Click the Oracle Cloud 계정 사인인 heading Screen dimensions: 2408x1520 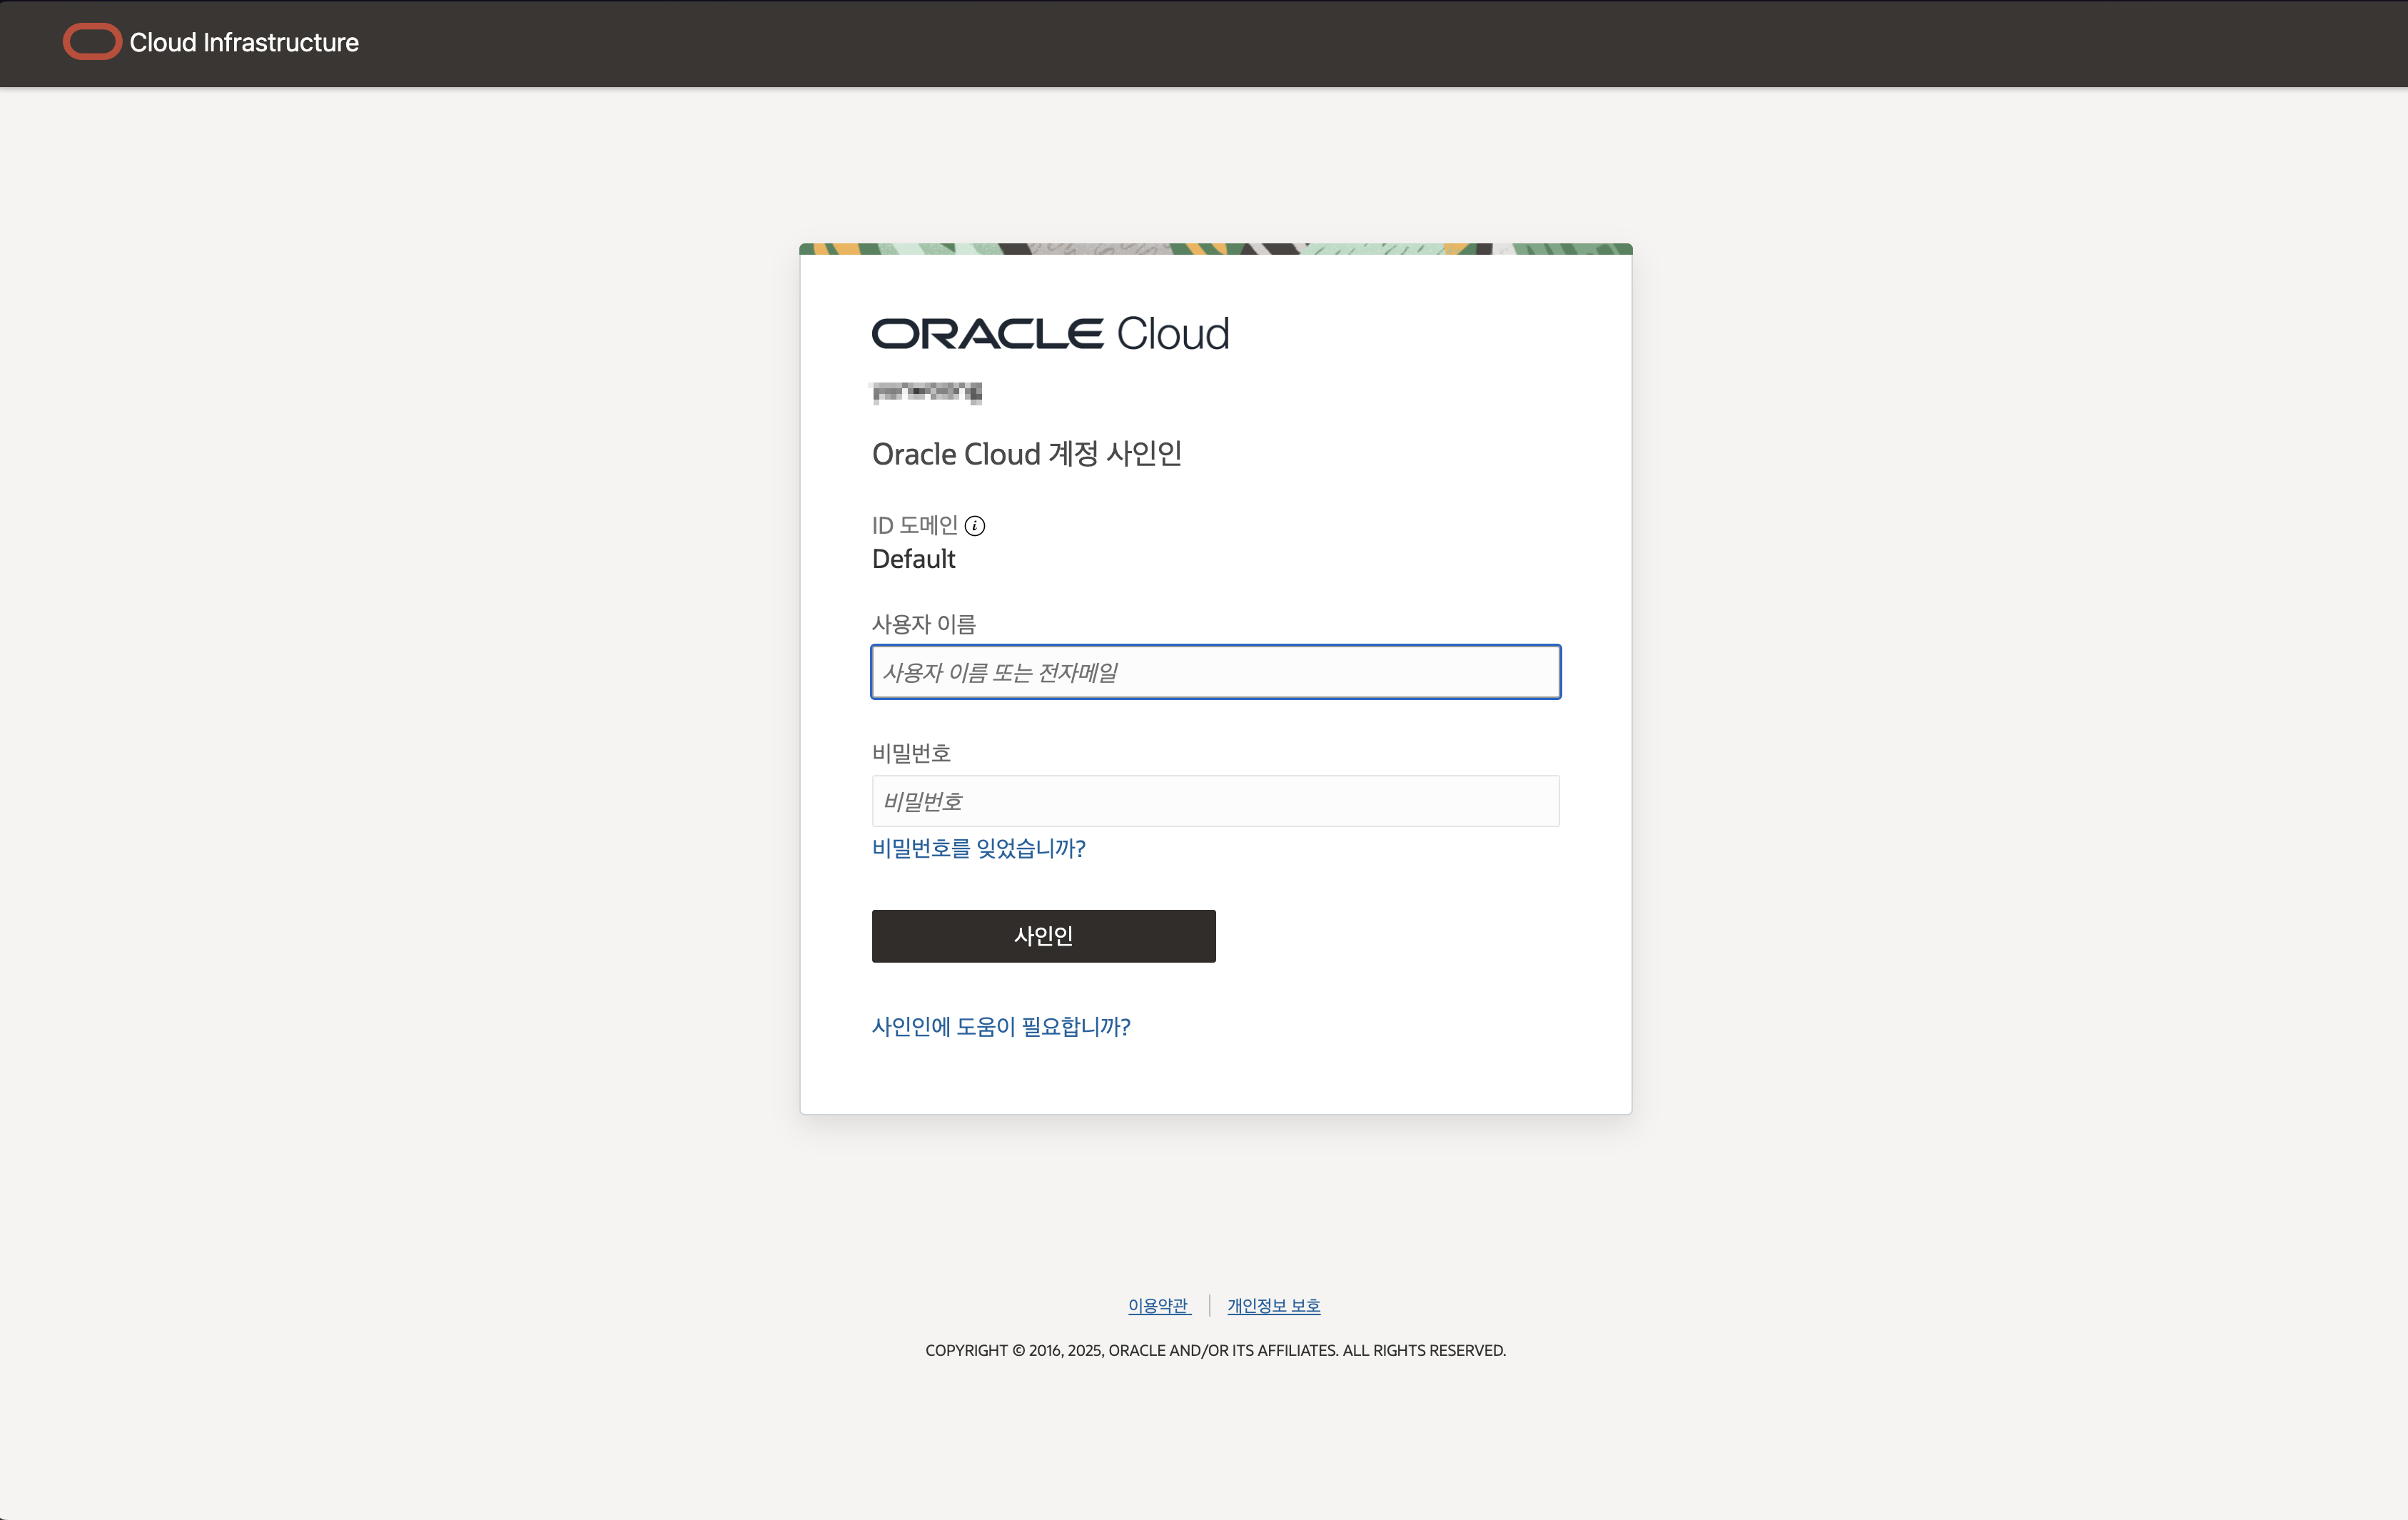point(1026,454)
